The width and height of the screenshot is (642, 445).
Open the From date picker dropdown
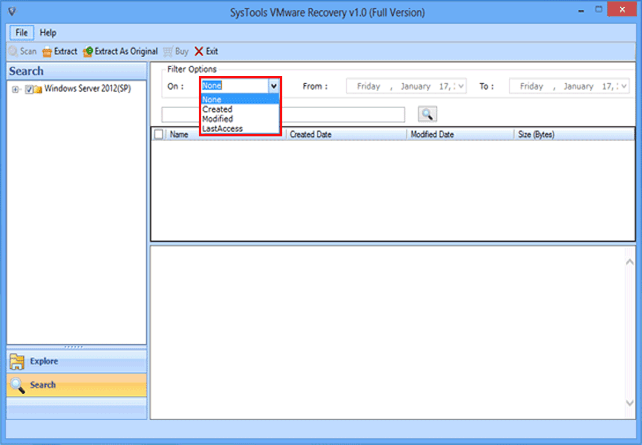(461, 86)
